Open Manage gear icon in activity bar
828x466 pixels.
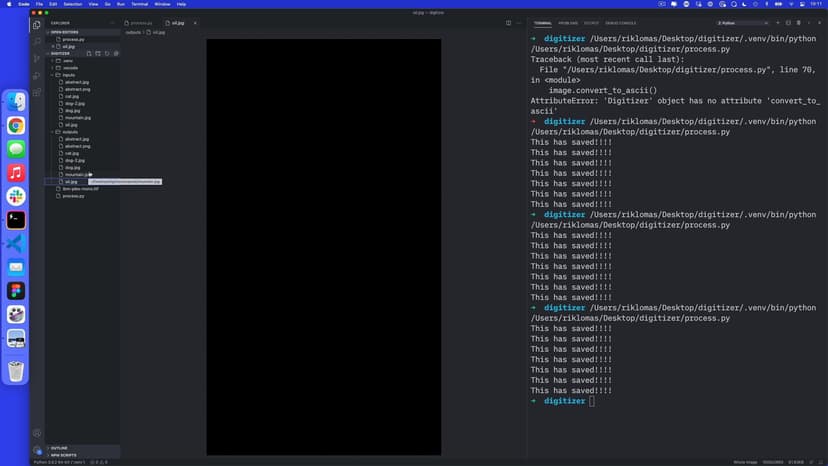[x=37, y=449]
